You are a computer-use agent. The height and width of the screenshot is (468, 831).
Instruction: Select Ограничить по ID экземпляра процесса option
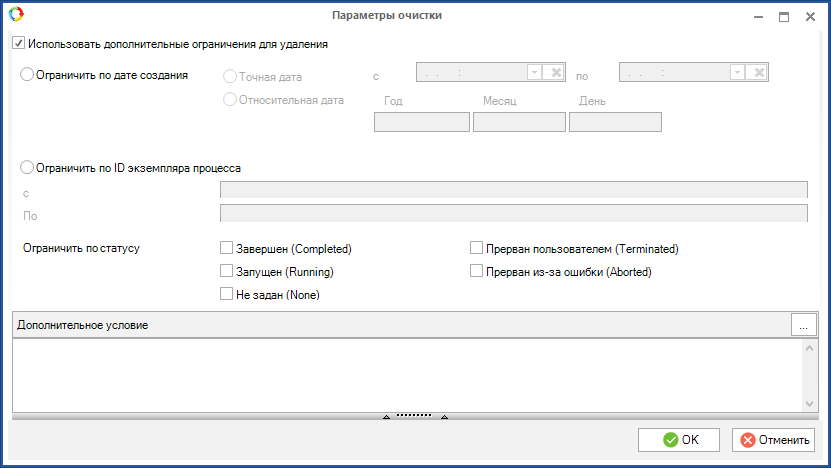coord(27,167)
